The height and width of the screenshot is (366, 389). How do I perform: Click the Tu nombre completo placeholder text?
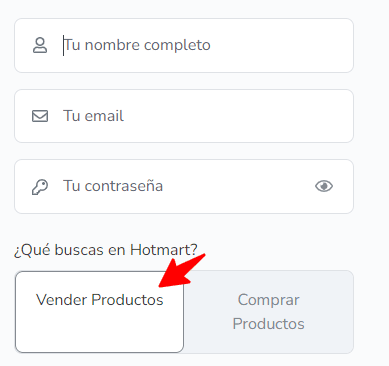(x=137, y=45)
